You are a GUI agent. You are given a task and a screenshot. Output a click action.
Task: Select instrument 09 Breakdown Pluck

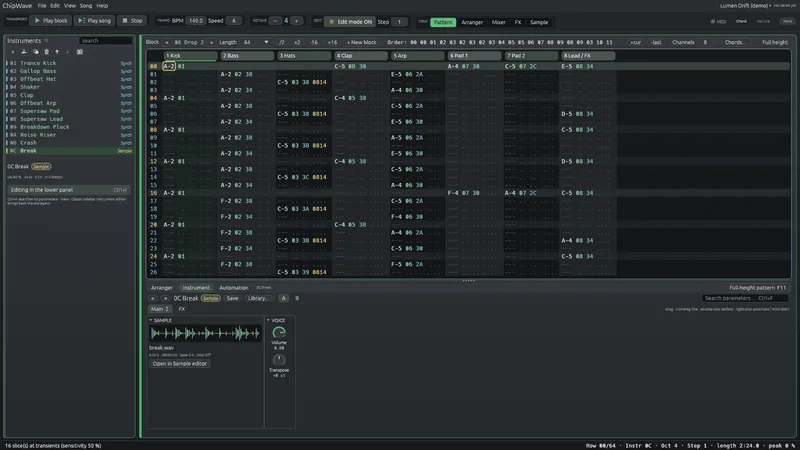click(69, 127)
